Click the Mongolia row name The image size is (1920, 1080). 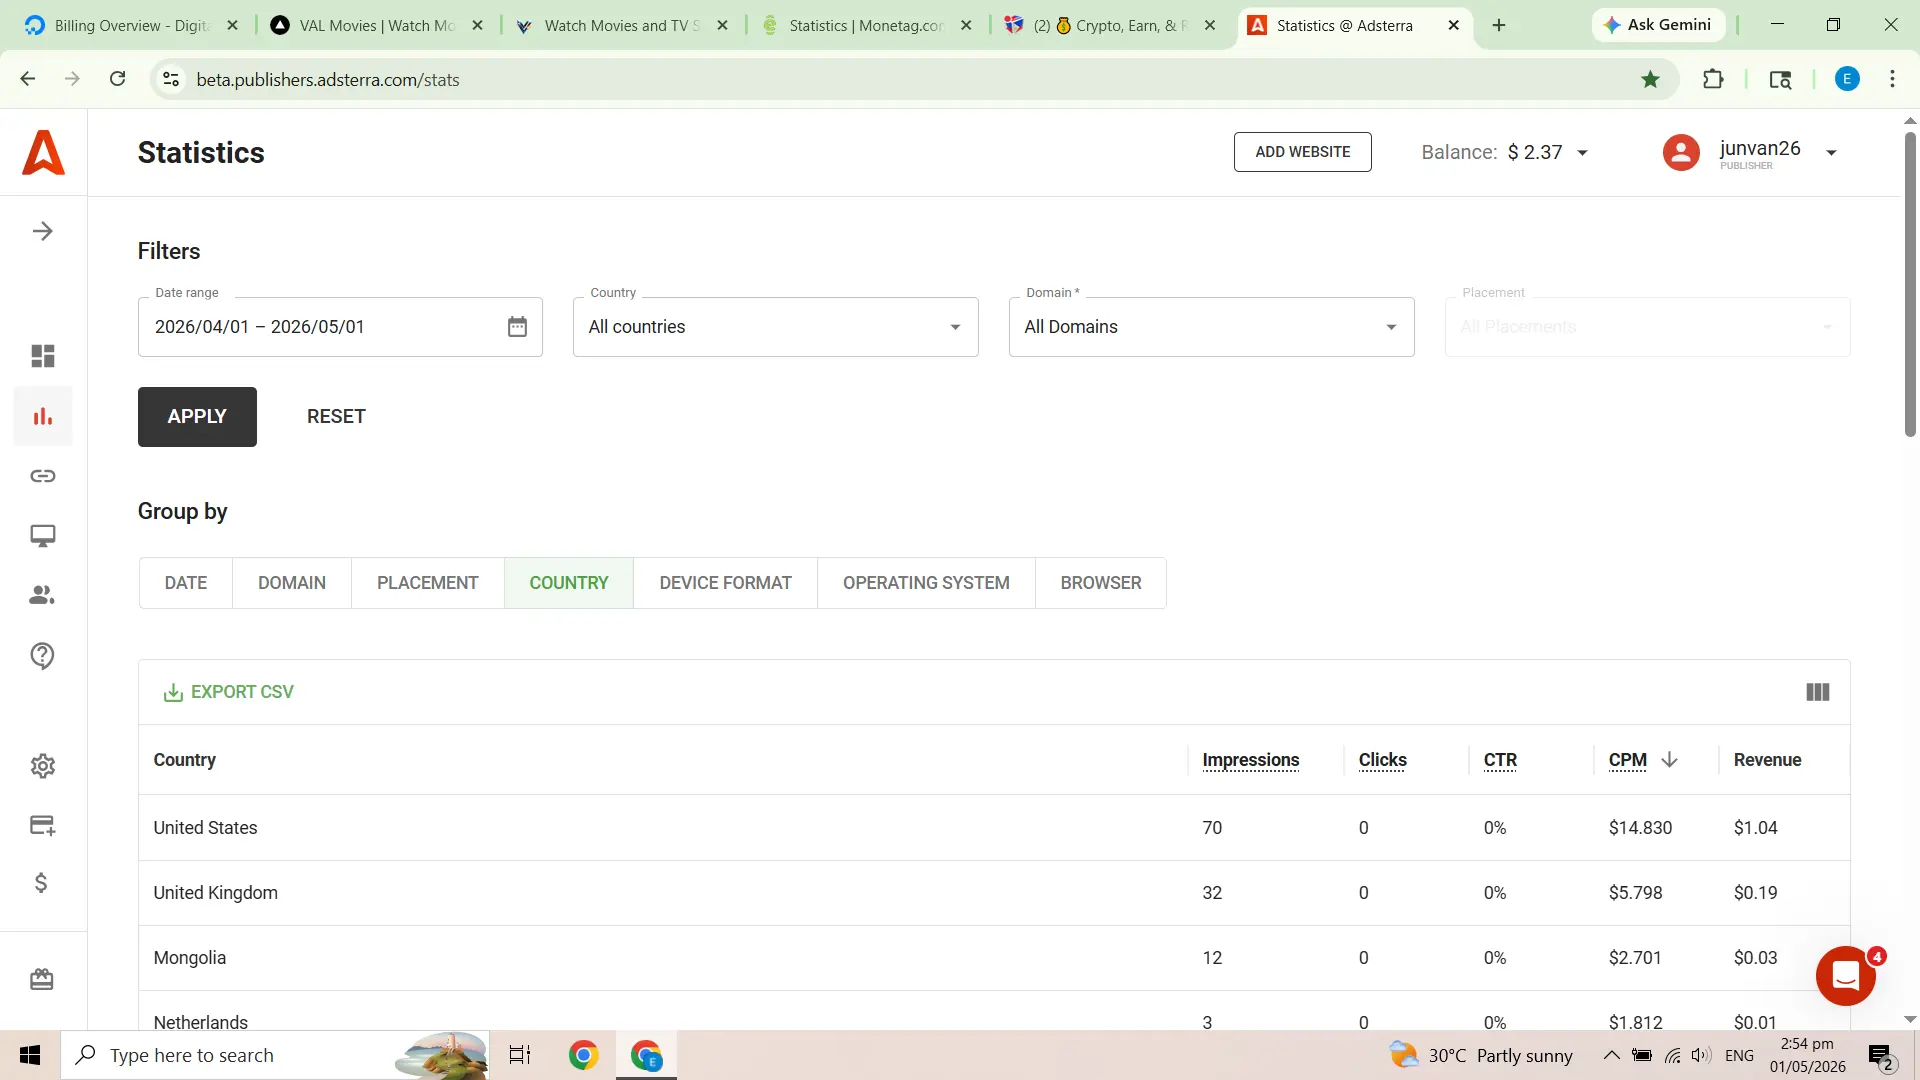[189, 958]
